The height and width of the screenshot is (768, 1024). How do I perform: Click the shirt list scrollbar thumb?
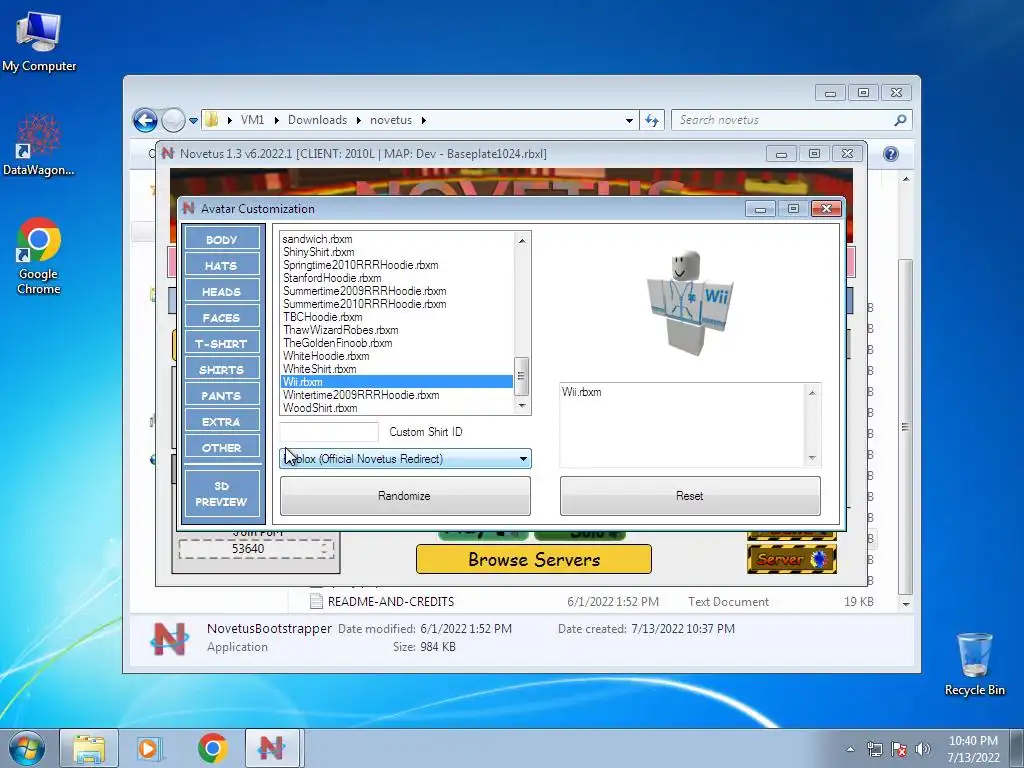[521, 376]
